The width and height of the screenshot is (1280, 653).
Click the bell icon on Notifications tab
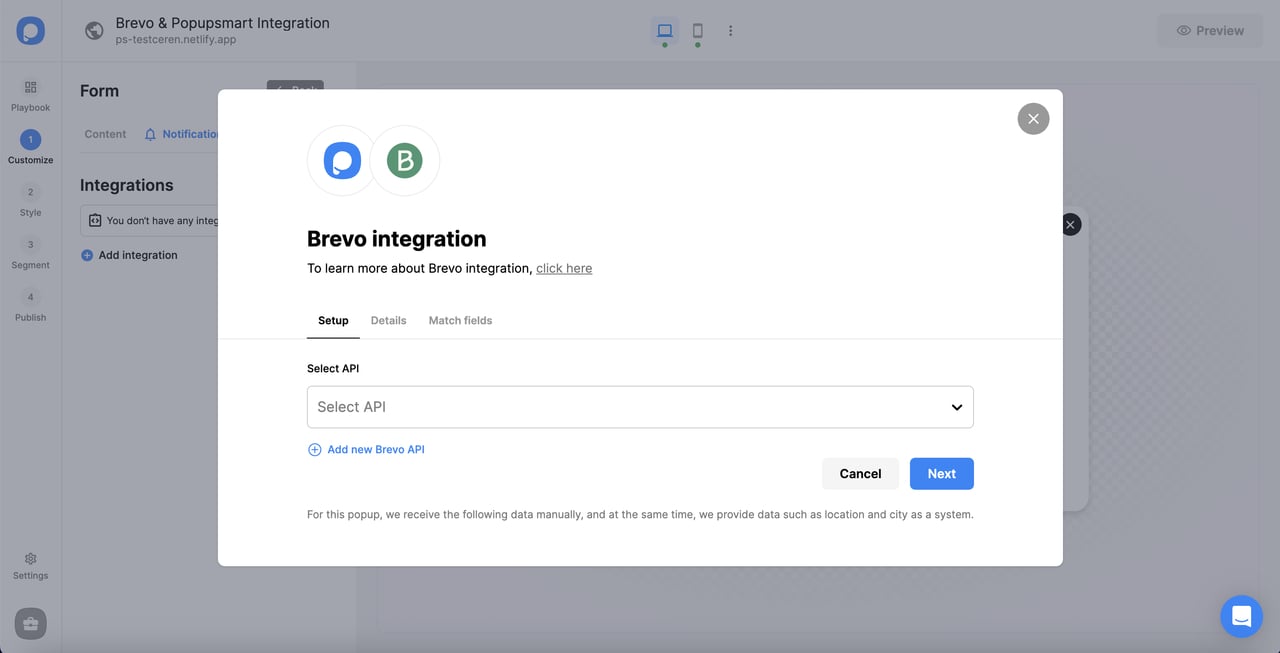149,133
